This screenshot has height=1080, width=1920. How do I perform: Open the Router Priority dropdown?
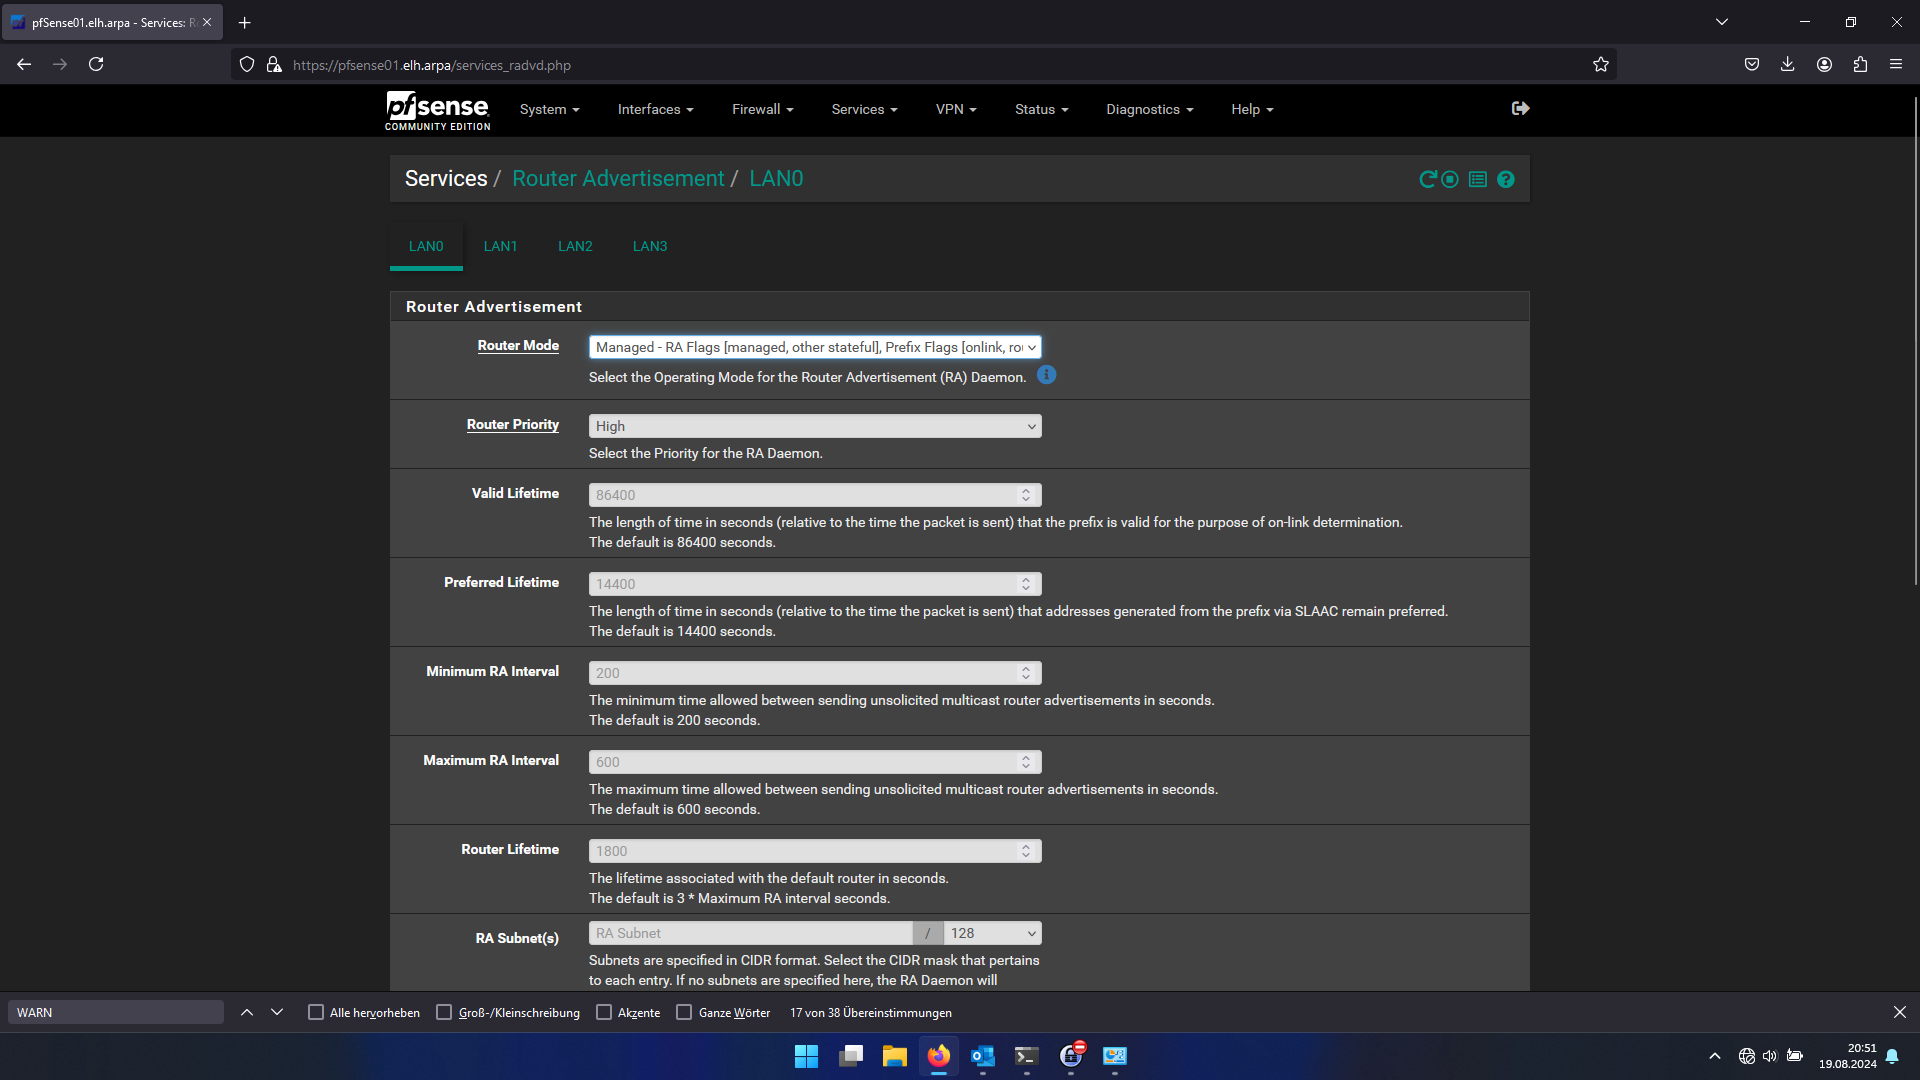(x=815, y=426)
